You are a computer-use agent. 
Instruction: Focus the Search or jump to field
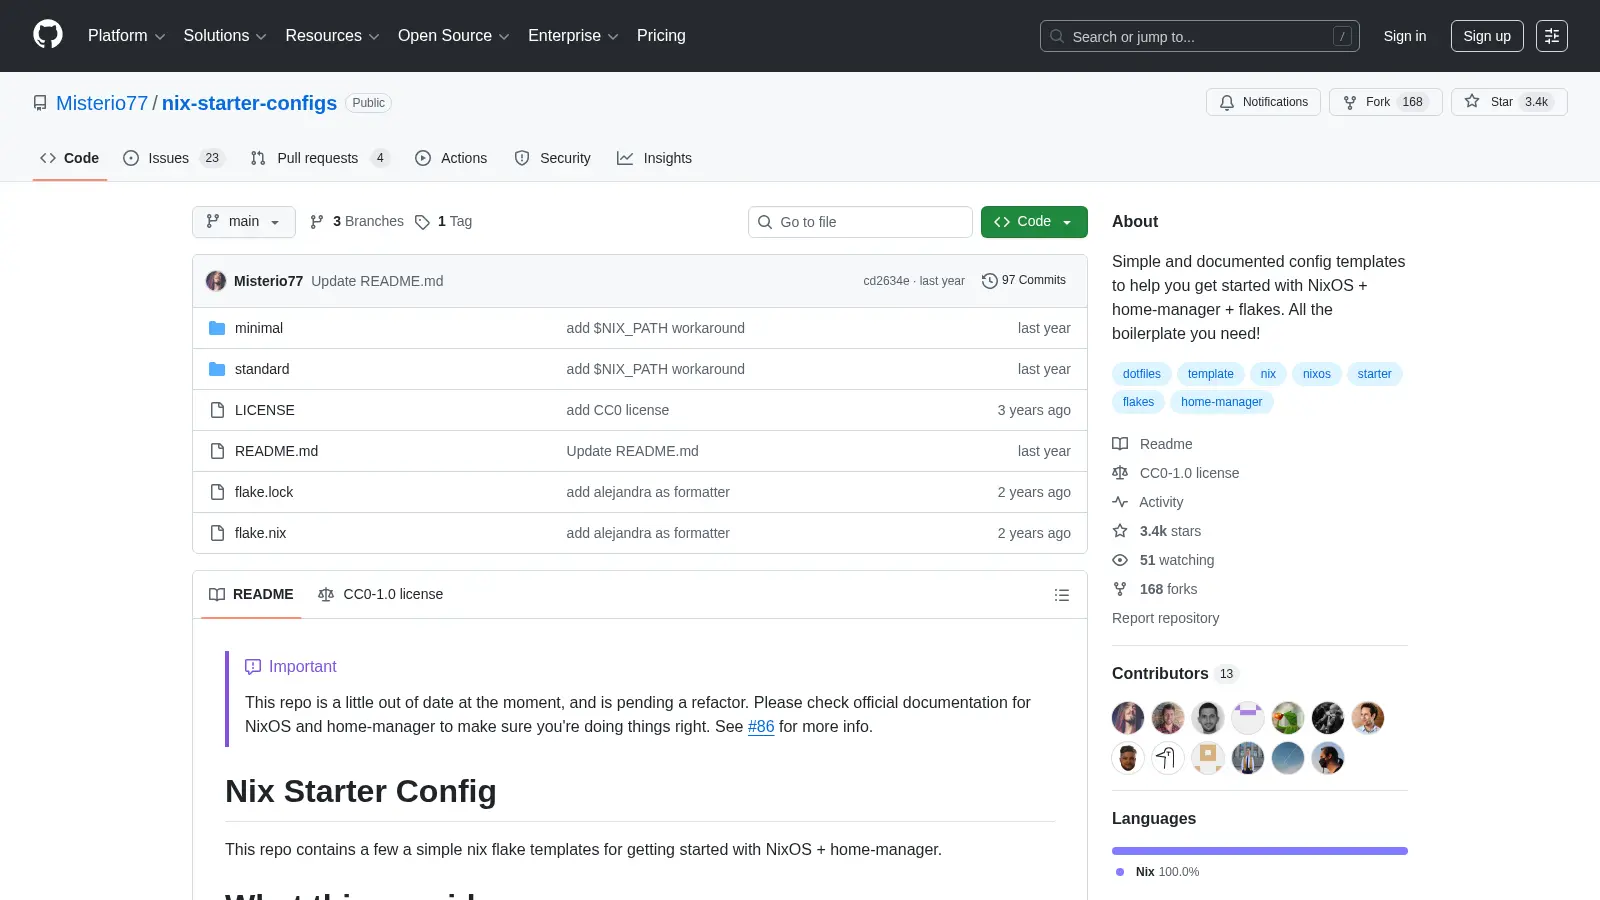pos(1199,36)
